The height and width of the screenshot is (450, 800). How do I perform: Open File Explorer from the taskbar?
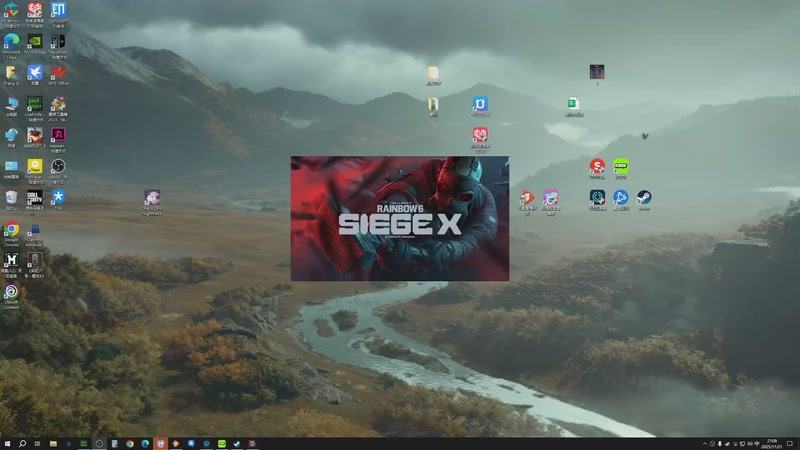tap(53, 444)
